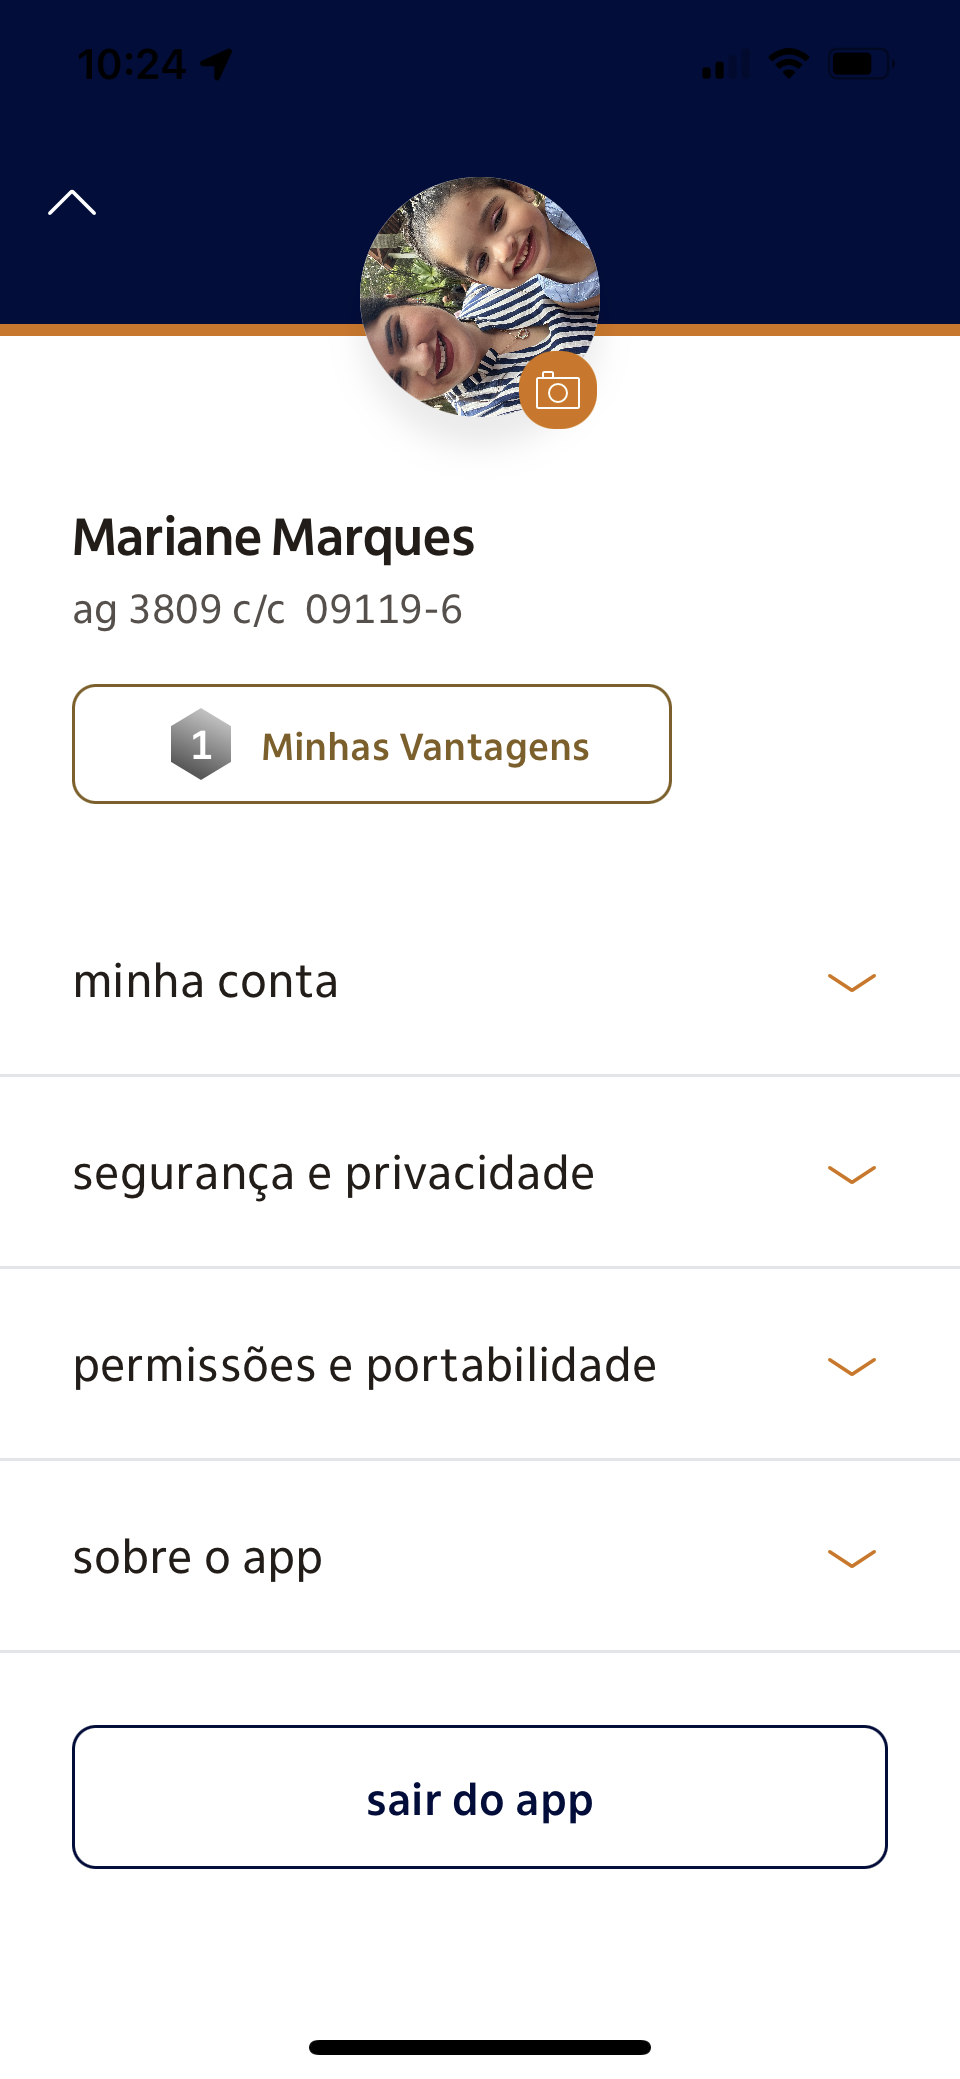The width and height of the screenshot is (960, 2079).
Task: Open the minha conta section label
Action: [x=206, y=981]
